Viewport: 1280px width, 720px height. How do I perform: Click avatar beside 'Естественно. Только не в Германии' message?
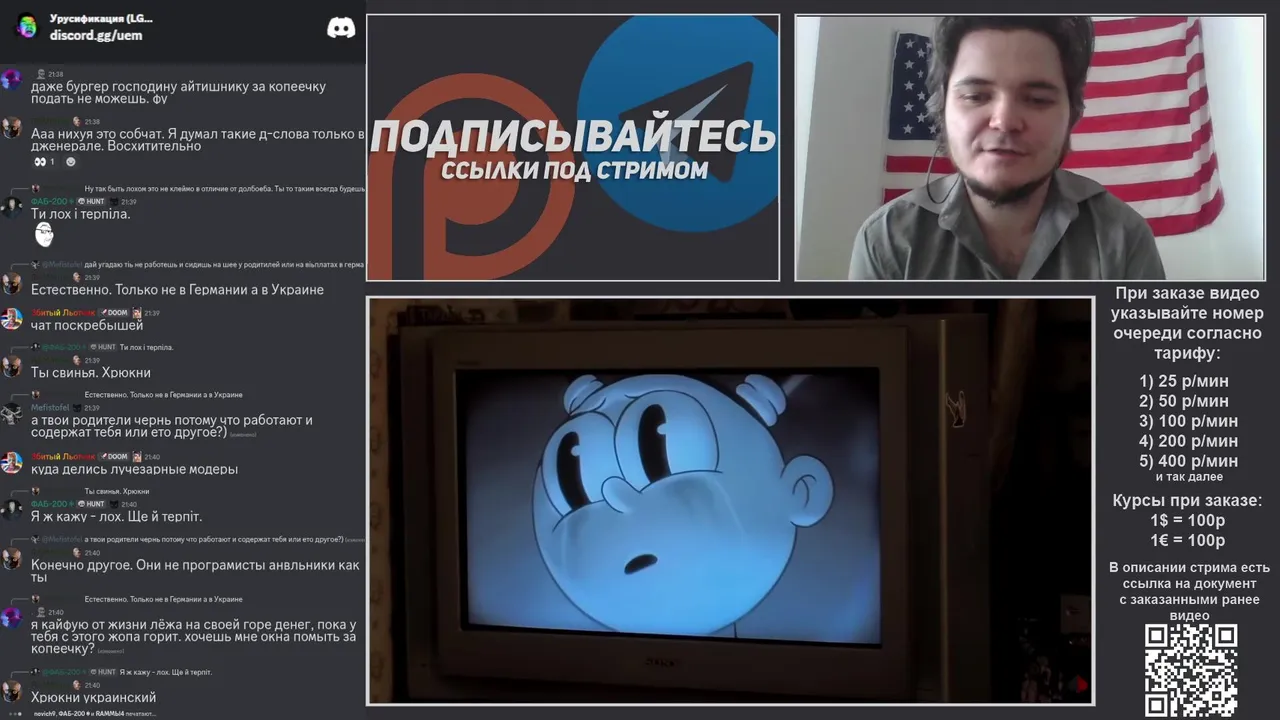pos(11,283)
